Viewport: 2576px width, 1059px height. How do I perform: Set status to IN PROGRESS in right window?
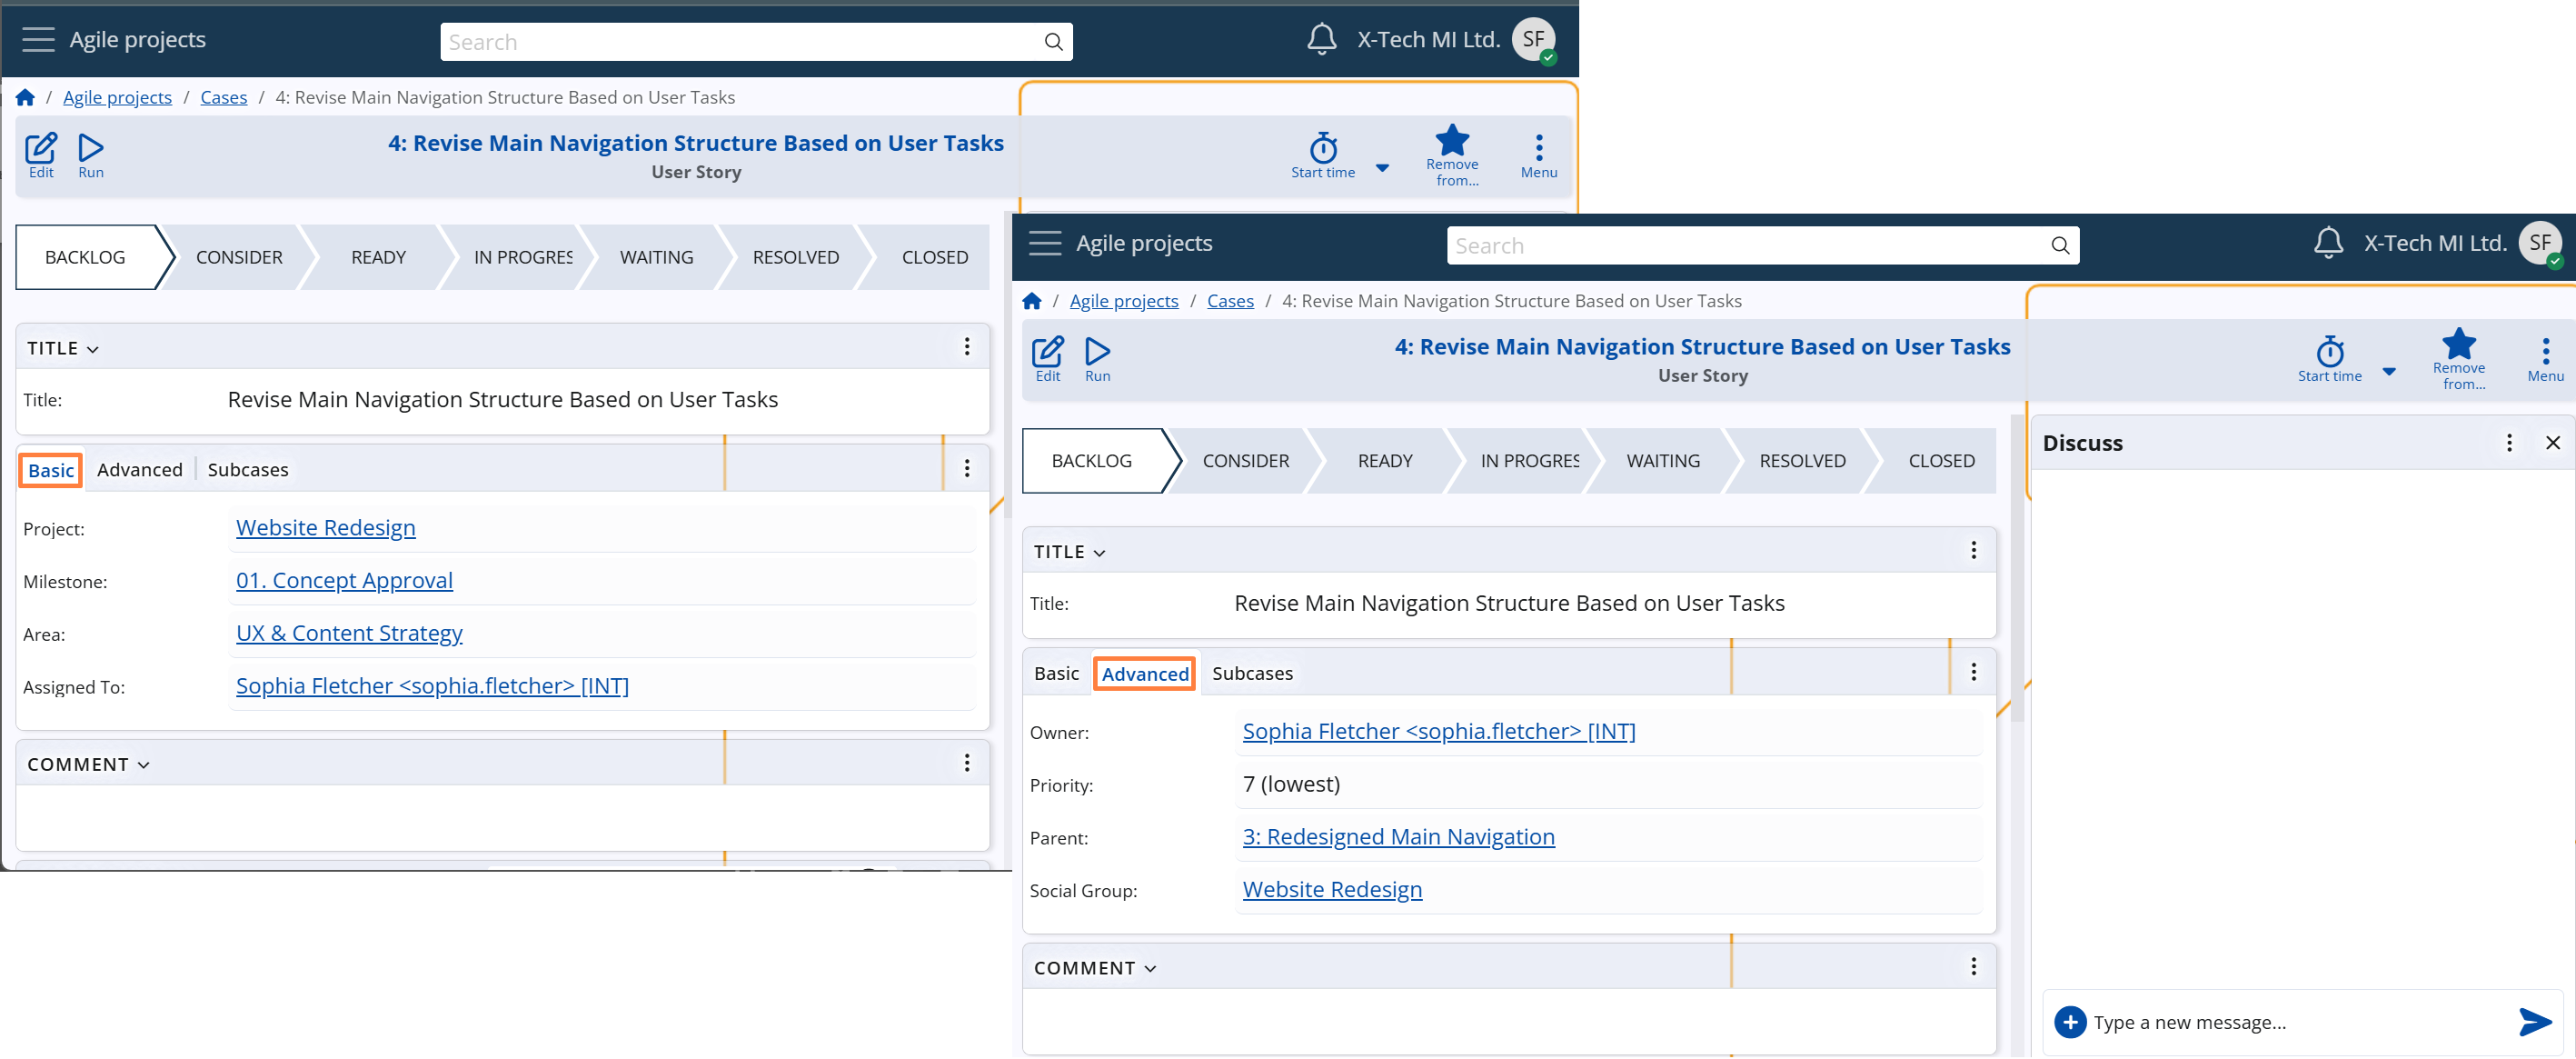pos(1528,461)
